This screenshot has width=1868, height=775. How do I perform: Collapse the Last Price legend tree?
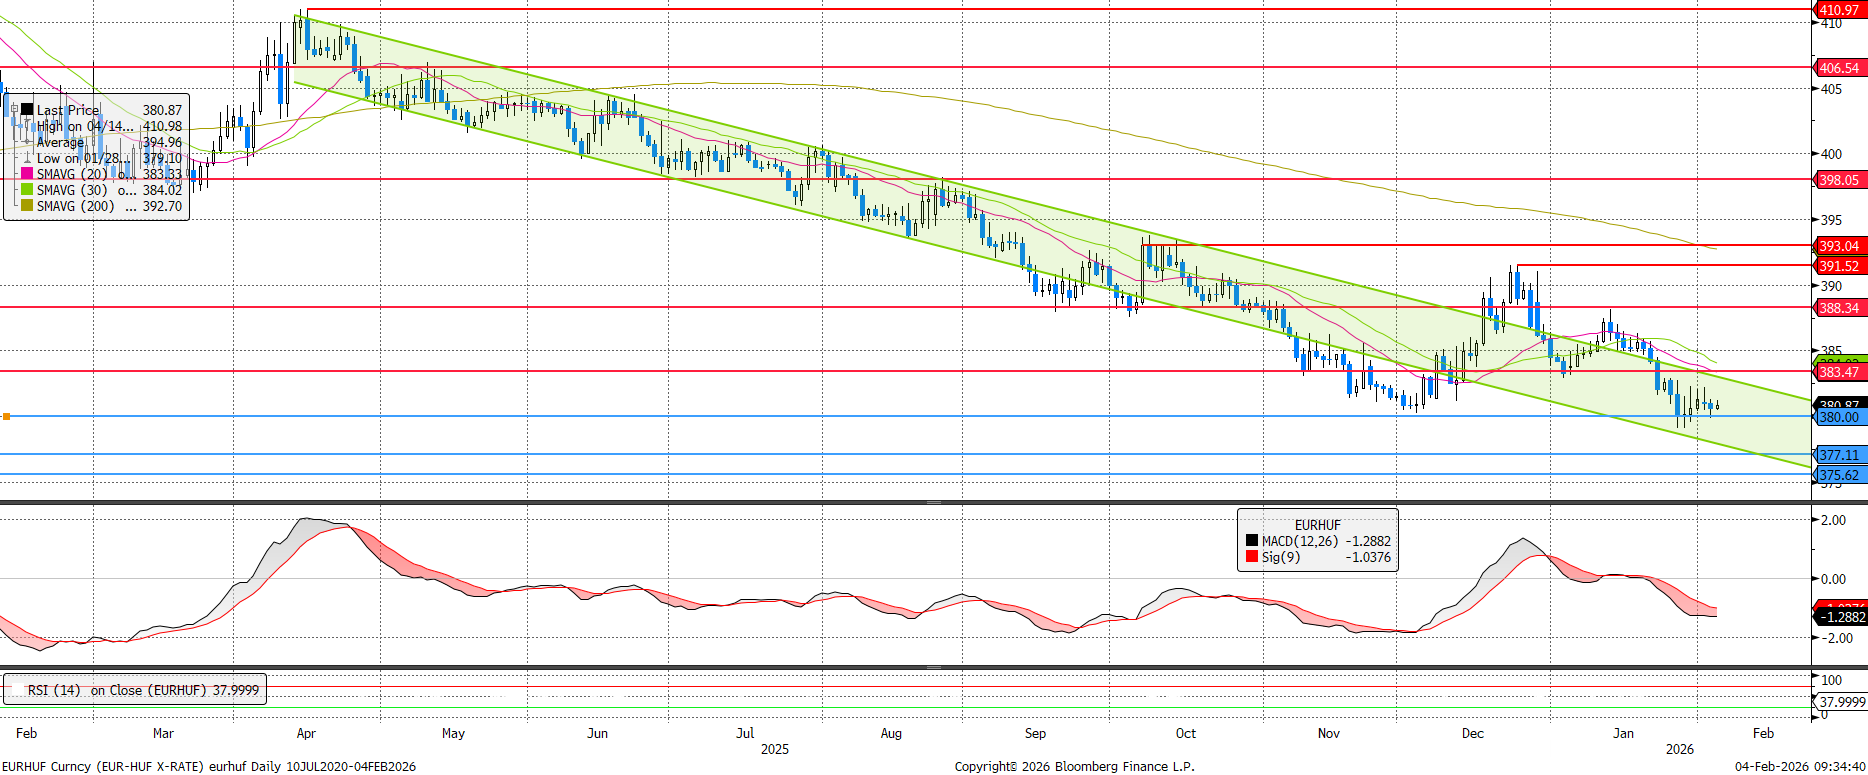click(x=13, y=110)
